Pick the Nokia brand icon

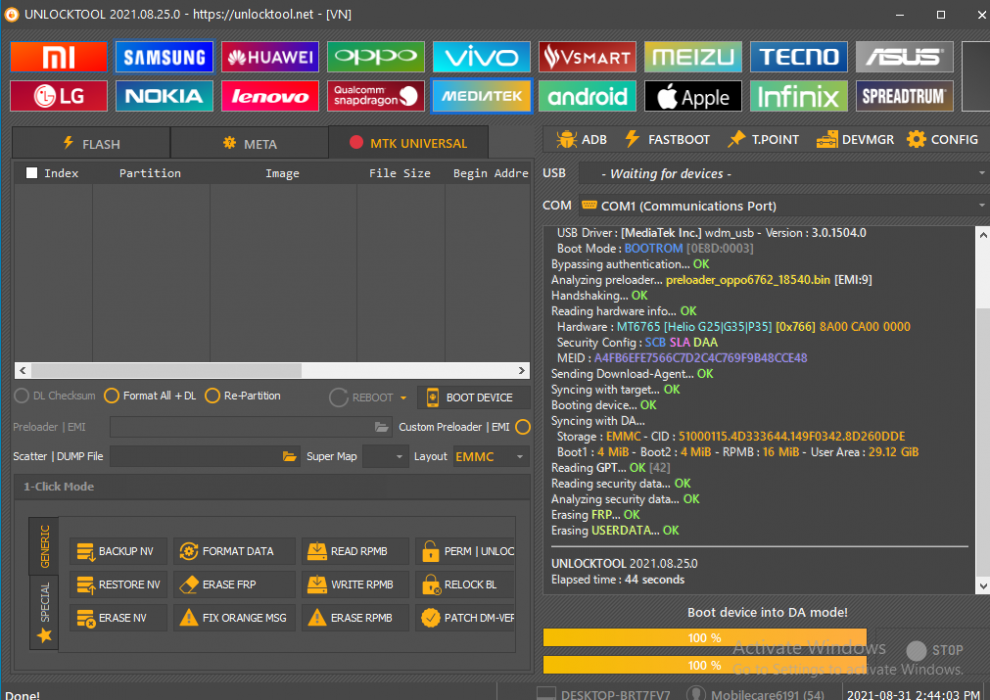(x=164, y=96)
